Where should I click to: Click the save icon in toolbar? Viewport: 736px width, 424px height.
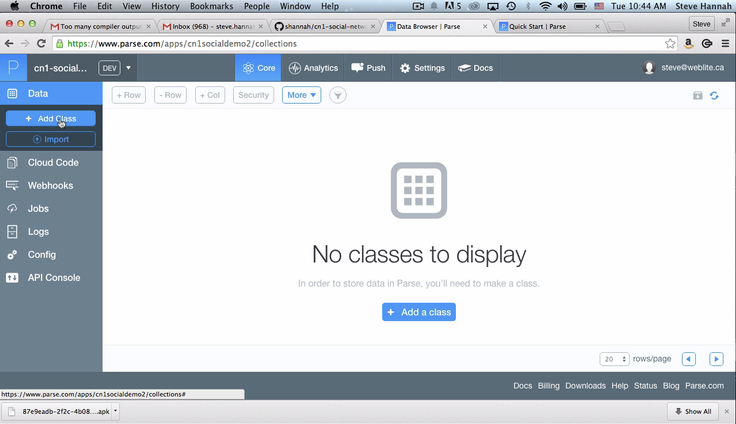pyautogui.click(x=698, y=96)
